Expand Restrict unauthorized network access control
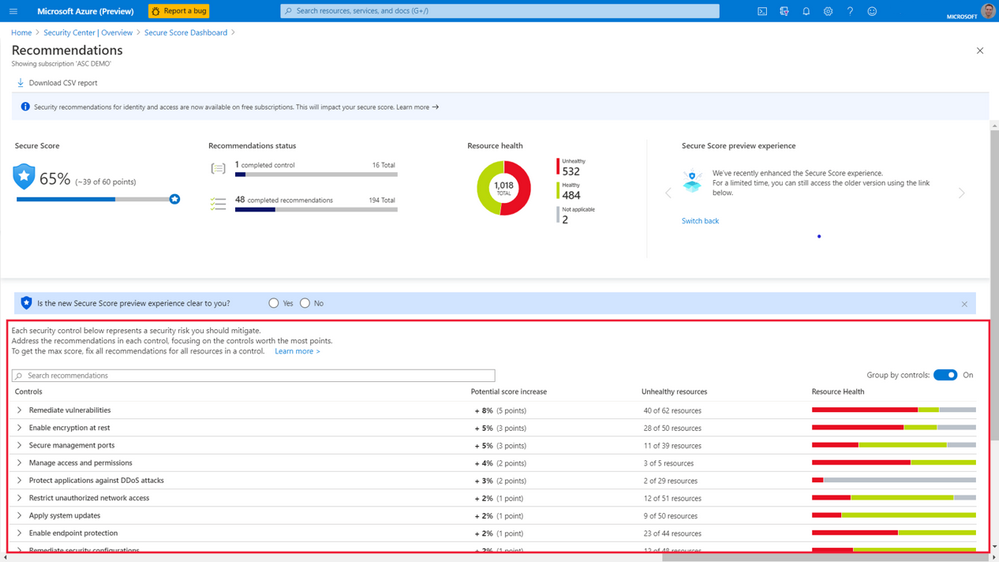The height and width of the screenshot is (562, 999). (19, 498)
